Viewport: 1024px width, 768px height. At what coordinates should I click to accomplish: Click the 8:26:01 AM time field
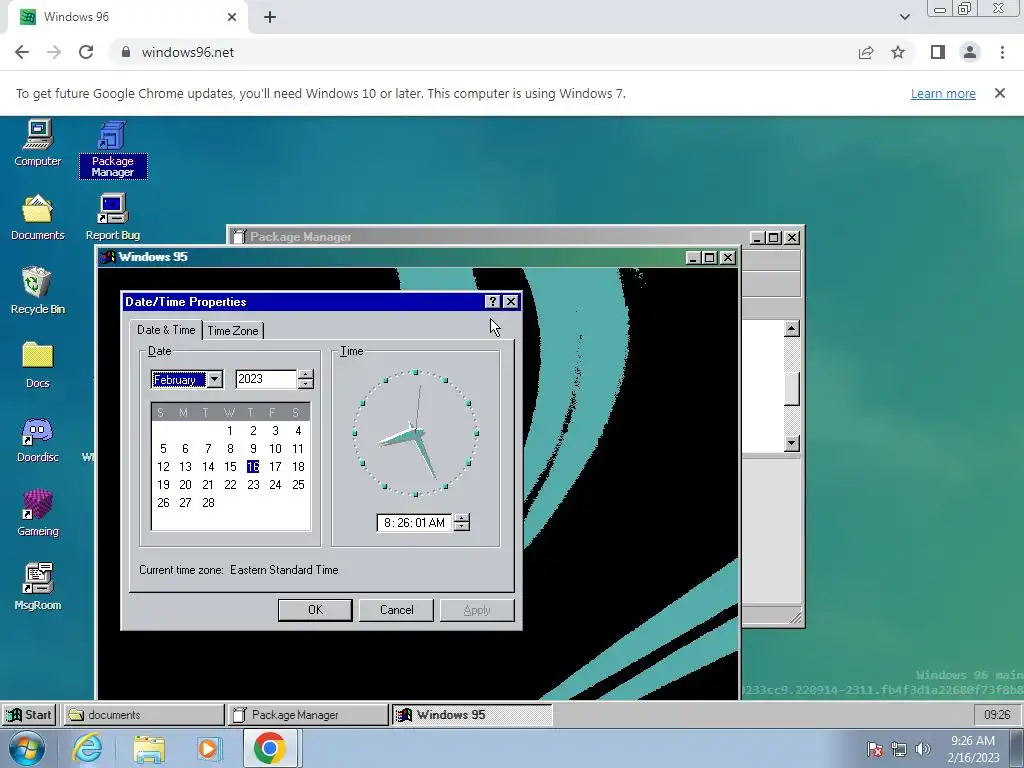[414, 522]
